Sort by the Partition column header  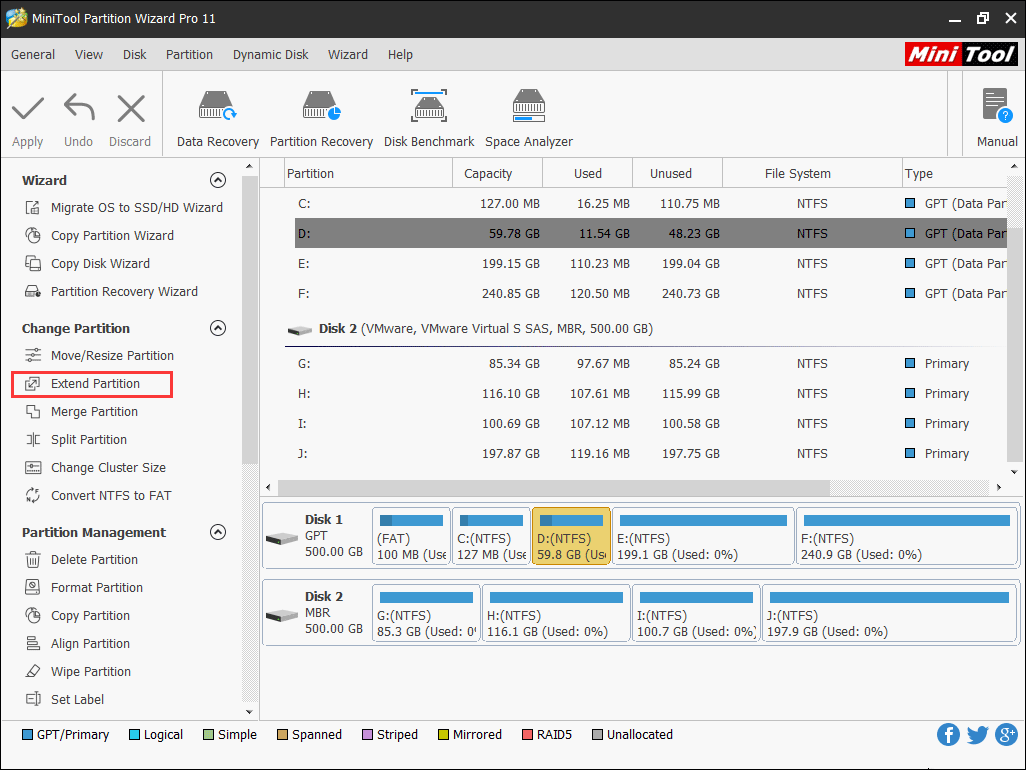[368, 173]
